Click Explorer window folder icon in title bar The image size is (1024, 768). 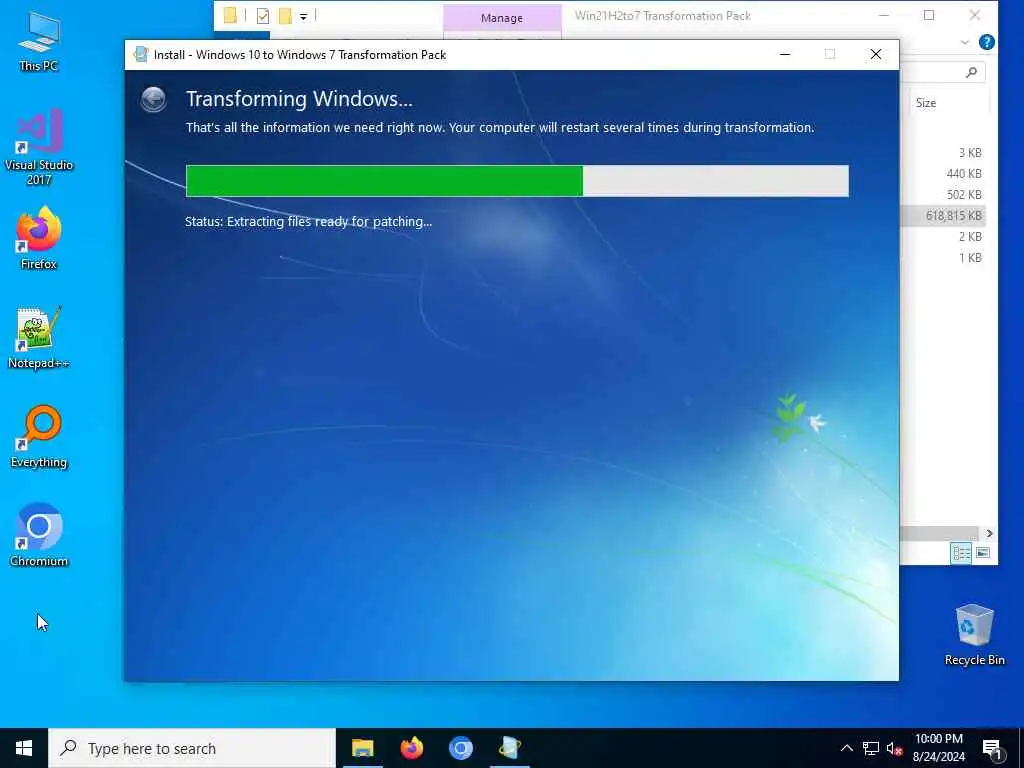[230, 15]
